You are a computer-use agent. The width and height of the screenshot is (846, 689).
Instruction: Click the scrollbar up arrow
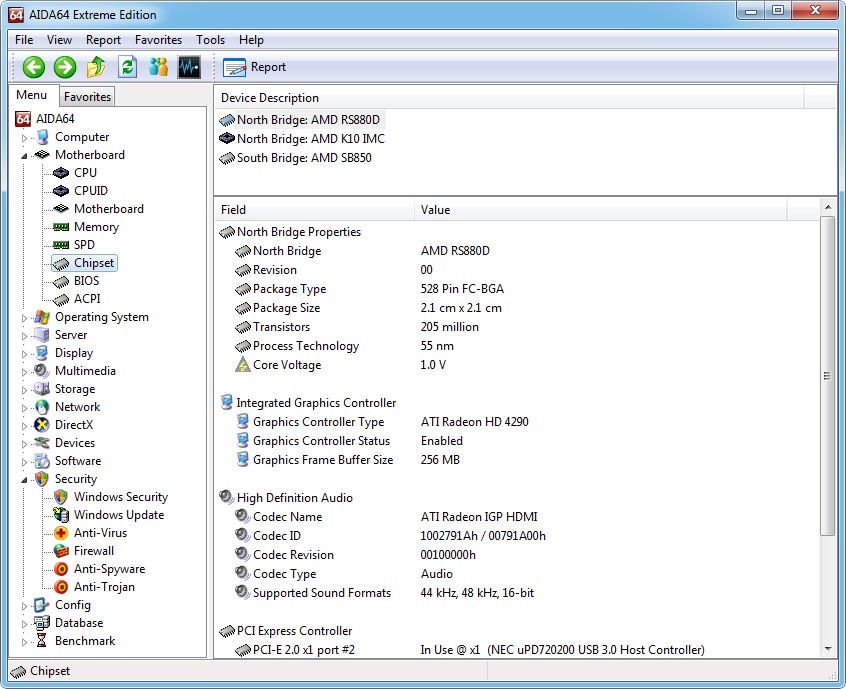click(x=828, y=207)
